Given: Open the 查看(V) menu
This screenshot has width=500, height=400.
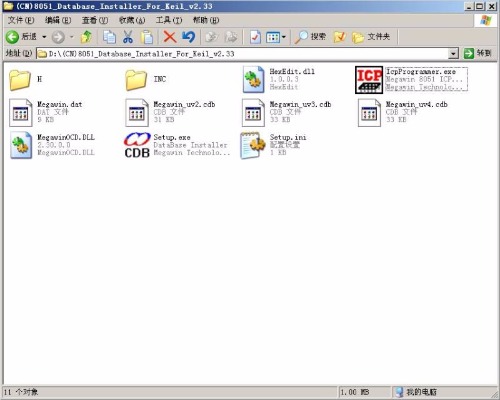Looking at the screenshot, I should [95, 20].
